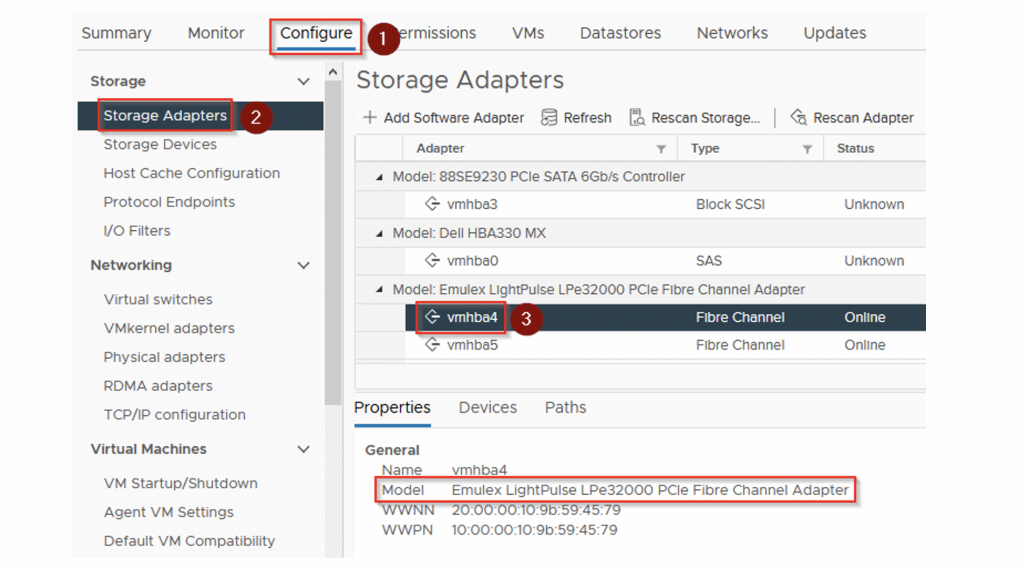Open Virtual switches under Networking
1024x572 pixels.
pyautogui.click(x=158, y=299)
